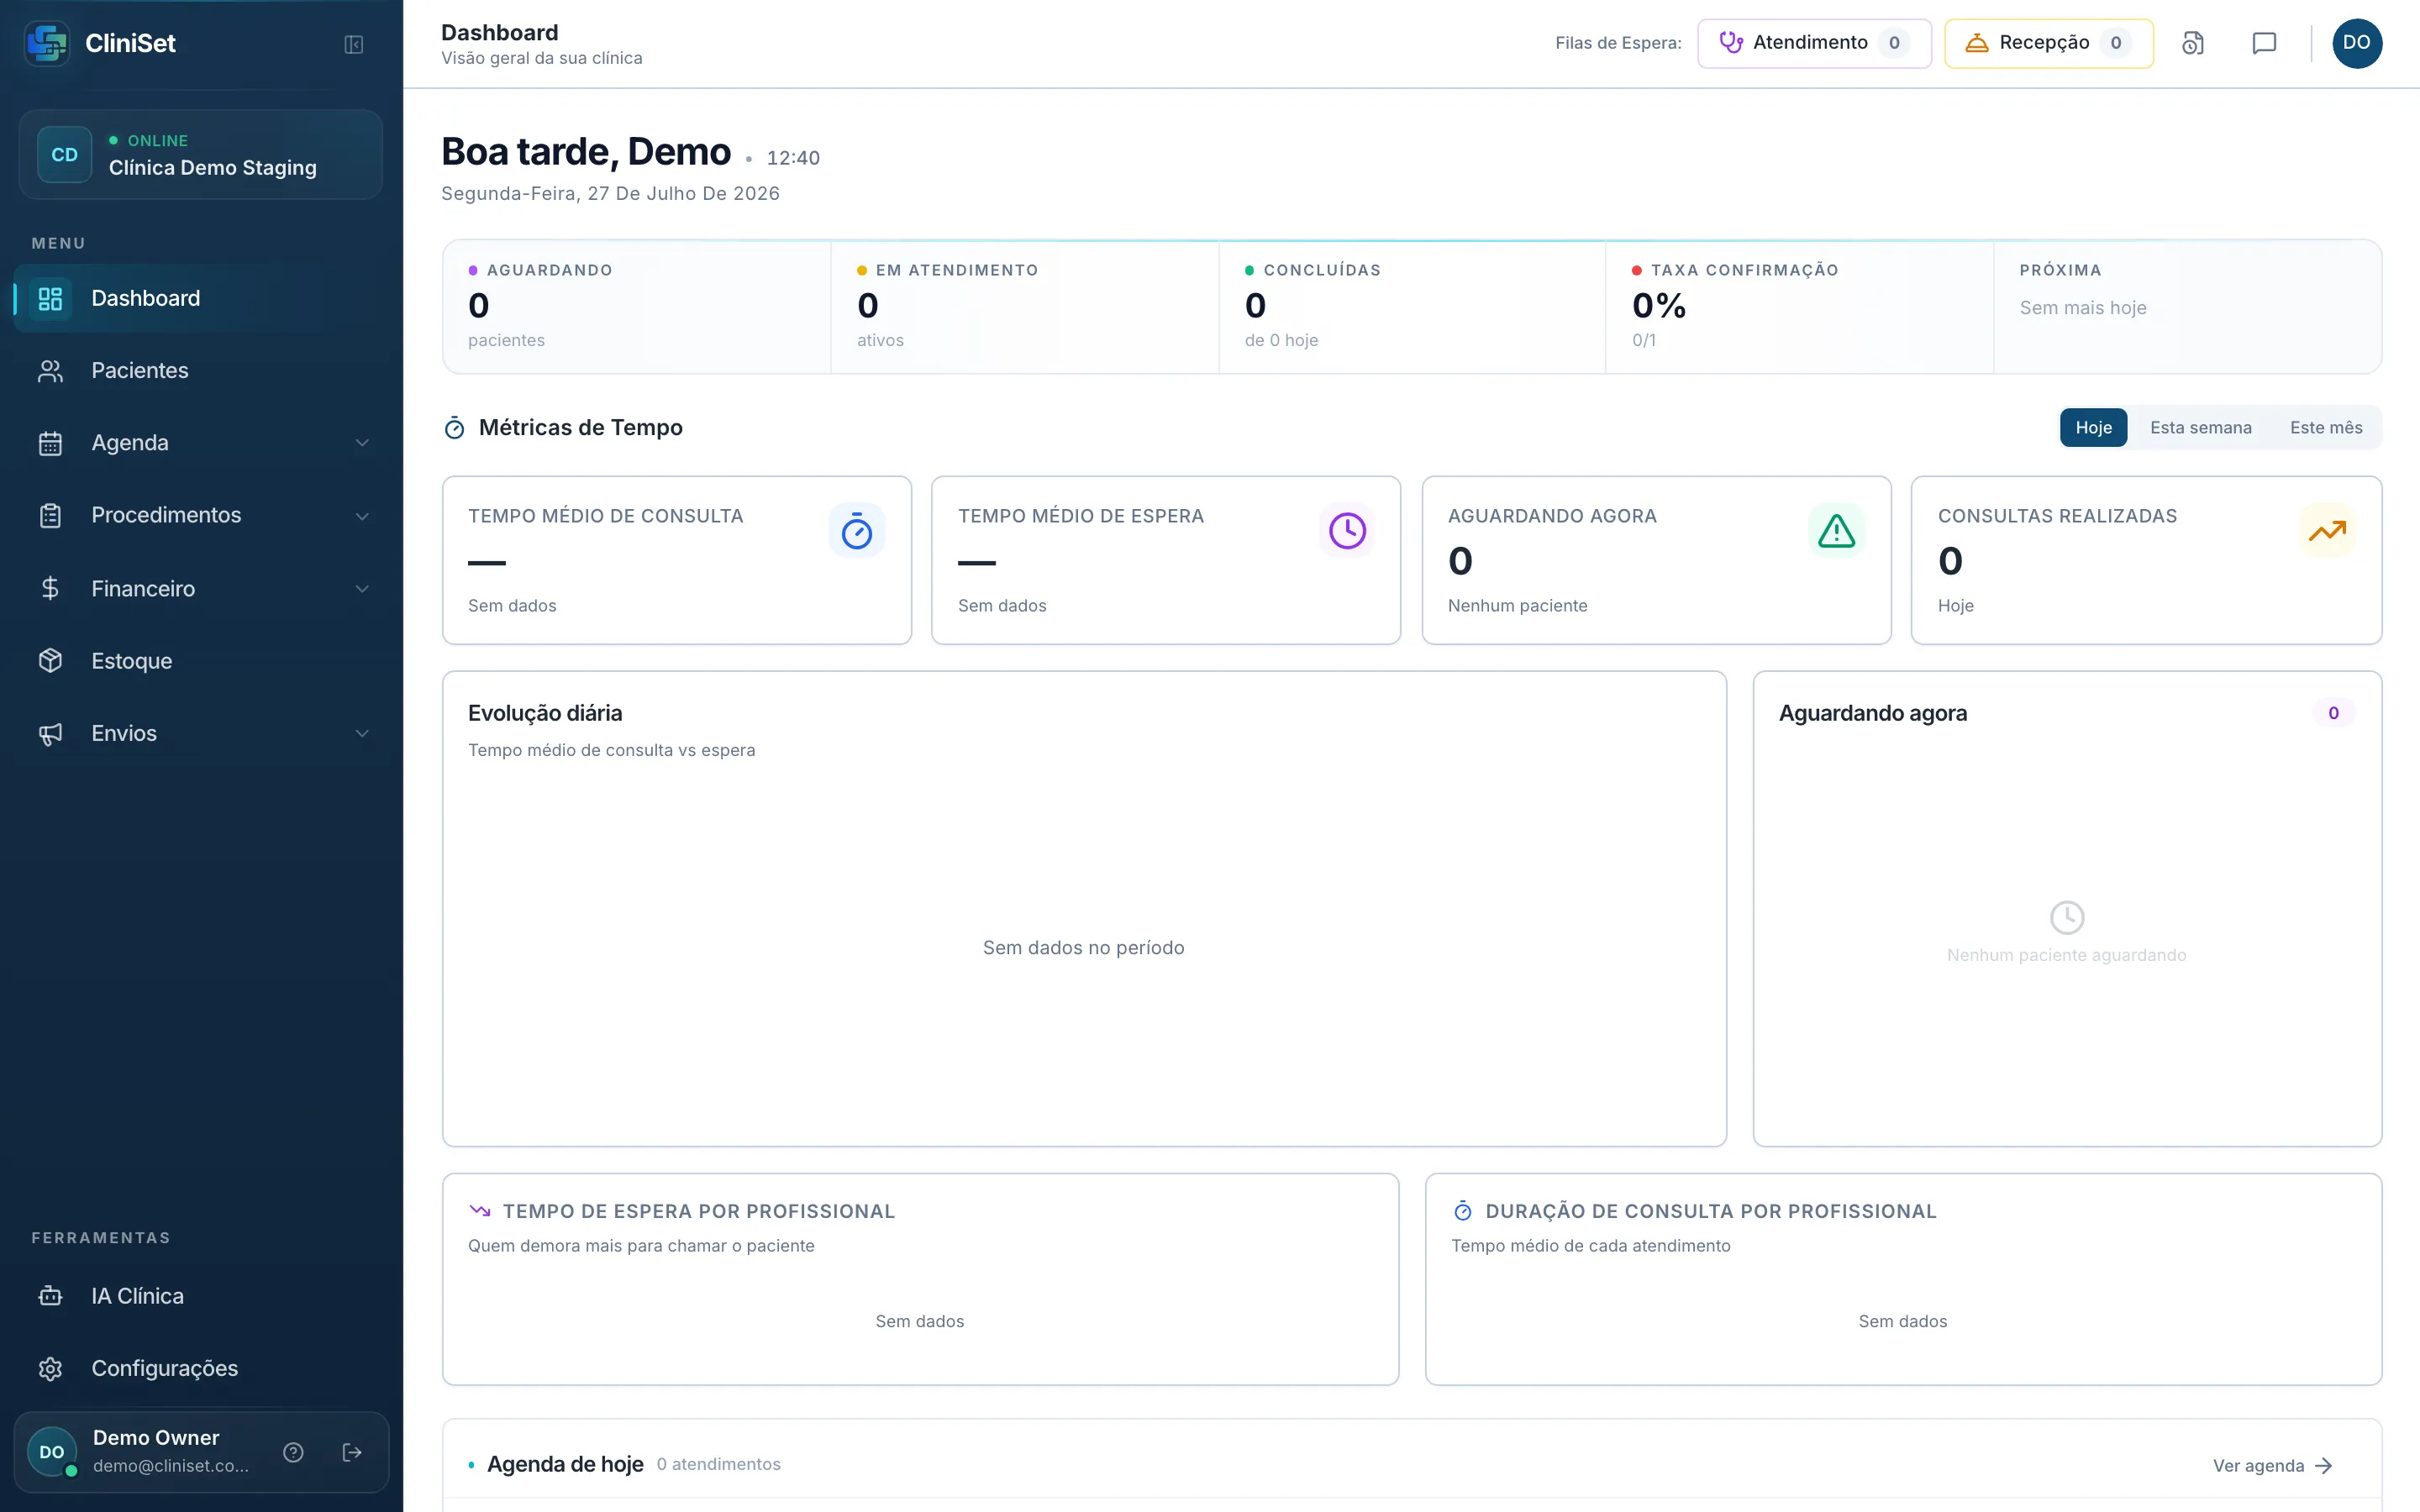The height and width of the screenshot is (1512, 2420).
Task: Open Configurações menu item
Action: tap(201, 1368)
